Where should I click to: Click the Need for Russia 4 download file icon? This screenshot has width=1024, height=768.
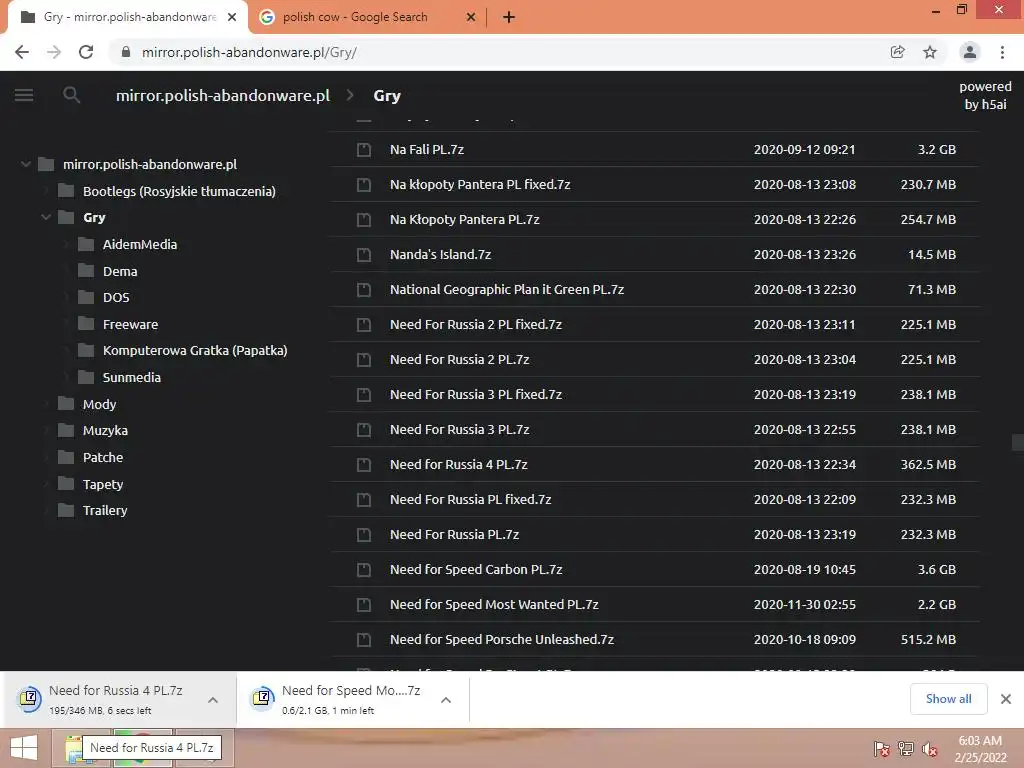tap(29, 699)
